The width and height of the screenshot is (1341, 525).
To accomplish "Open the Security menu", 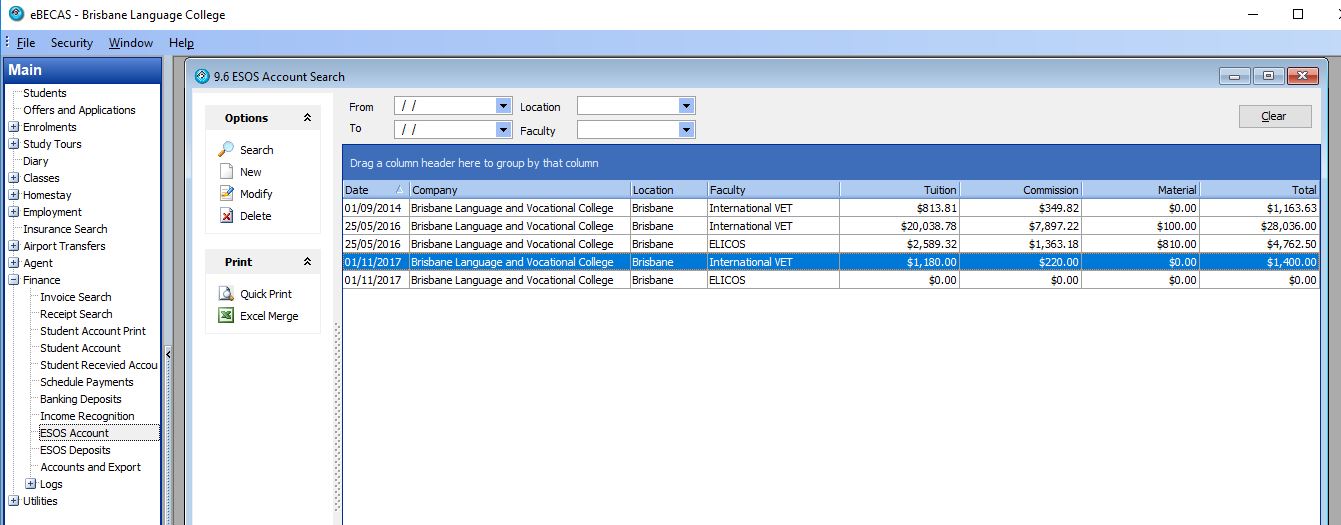I will point(71,43).
